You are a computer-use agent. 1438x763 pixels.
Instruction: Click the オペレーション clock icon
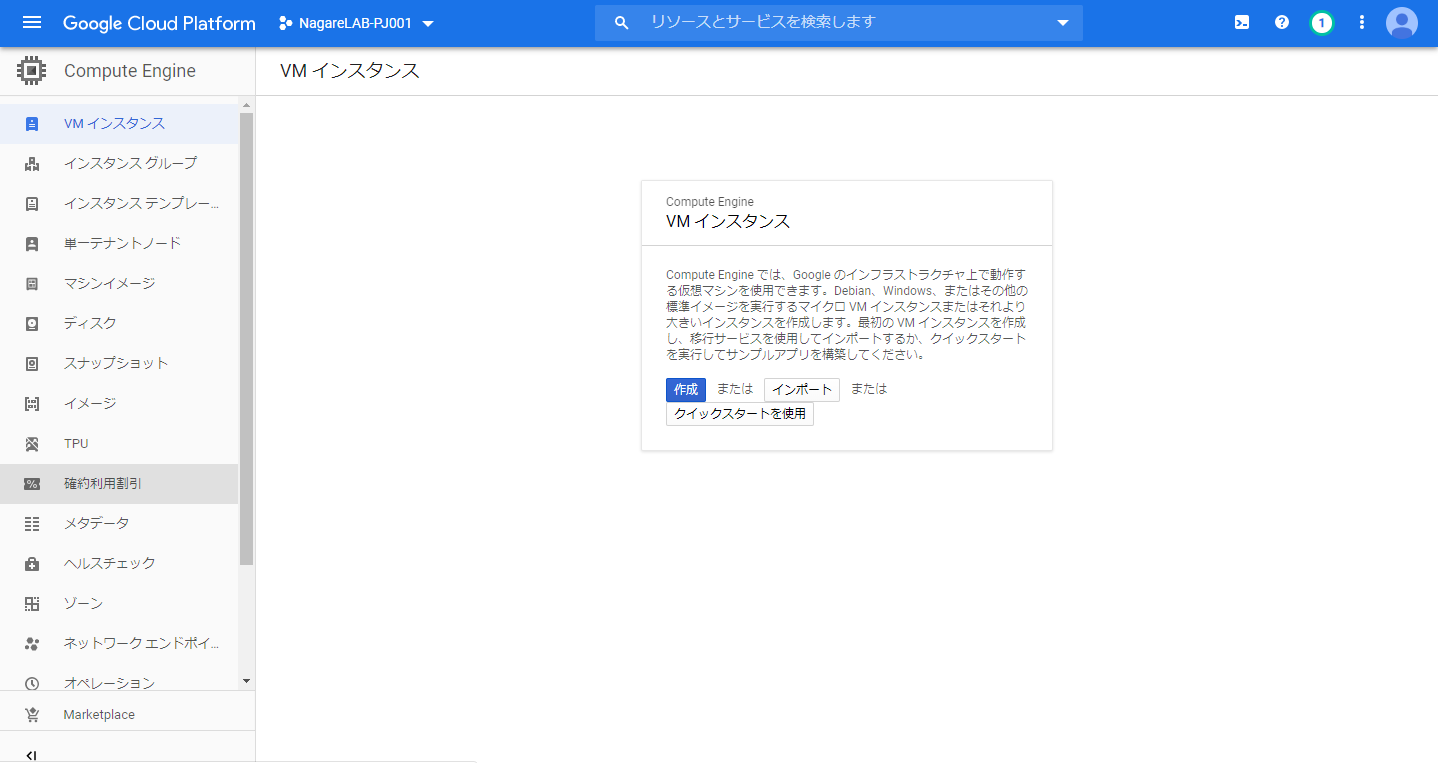pyautogui.click(x=32, y=683)
